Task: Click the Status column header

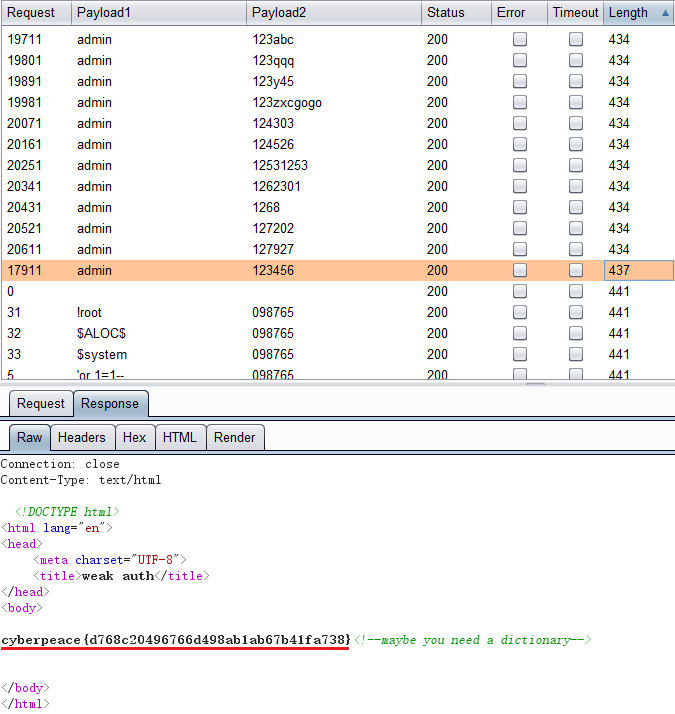Action: point(446,13)
